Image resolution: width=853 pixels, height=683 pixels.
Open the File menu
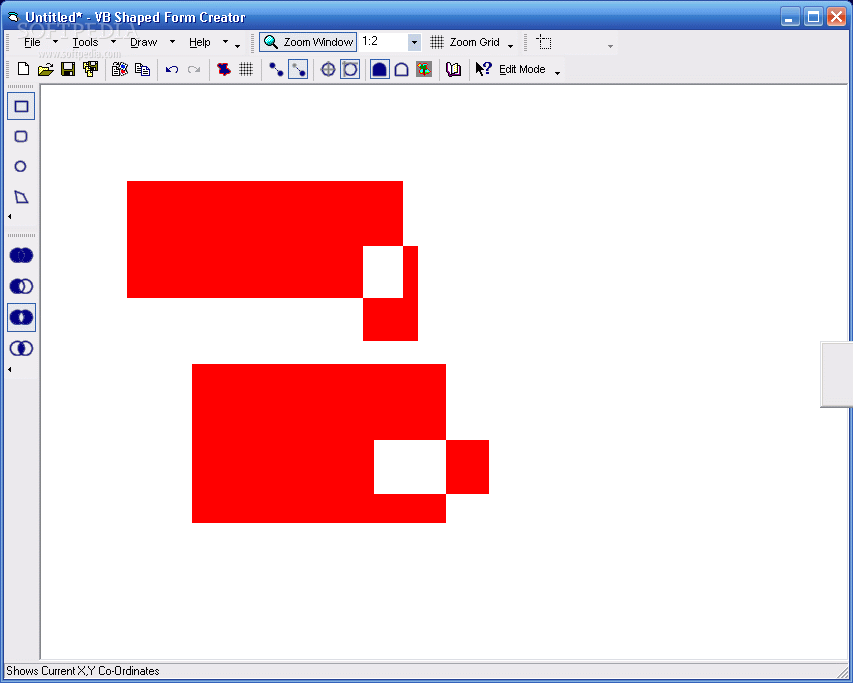[32, 42]
